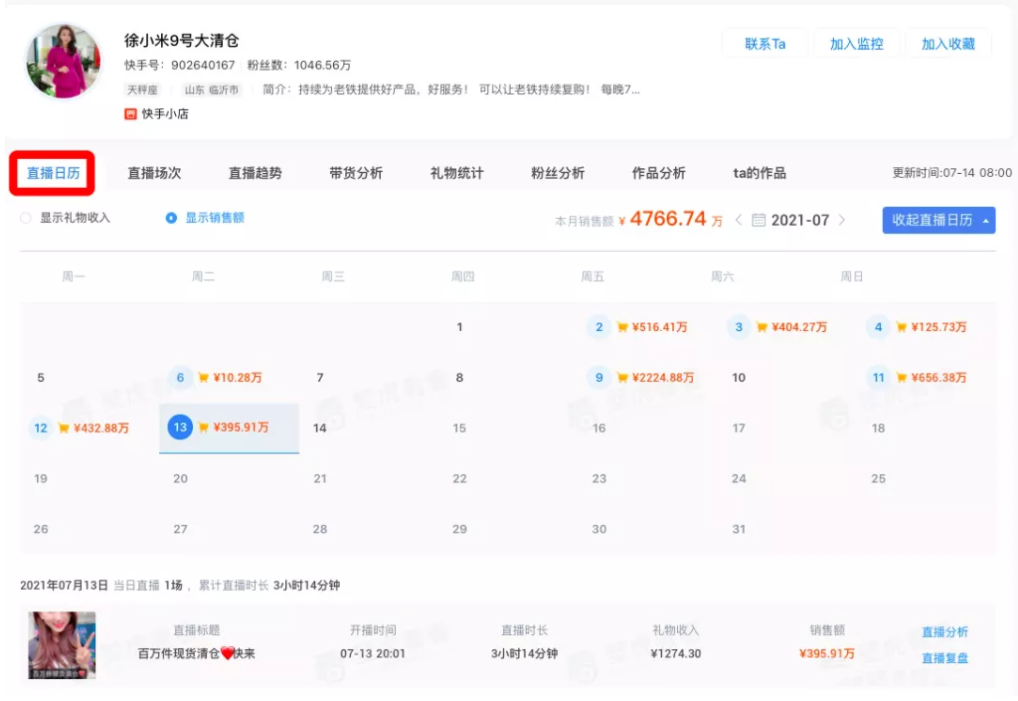The width and height of the screenshot is (1018, 701).
Task: Open the 直播日历 tab
Action: pos(53,173)
